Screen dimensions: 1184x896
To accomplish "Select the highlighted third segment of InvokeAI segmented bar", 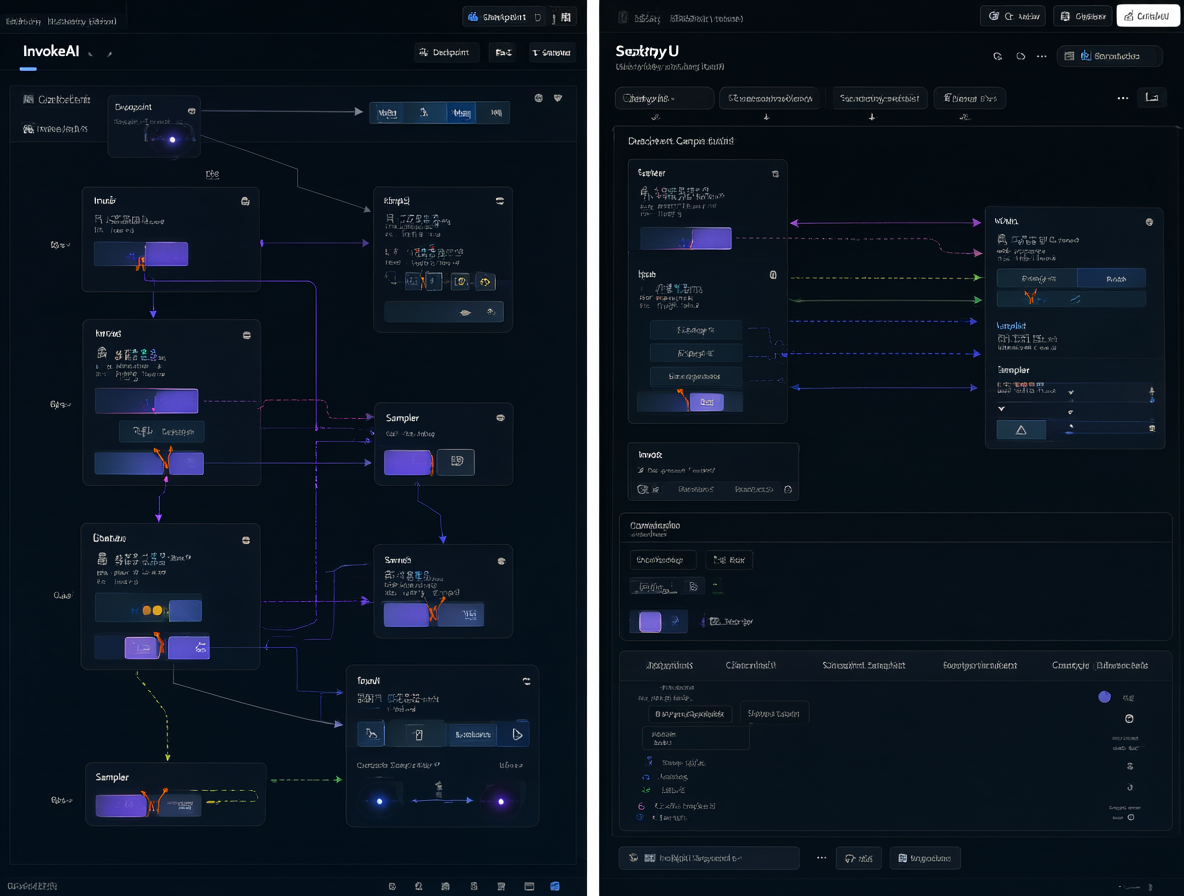I will tap(461, 112).
